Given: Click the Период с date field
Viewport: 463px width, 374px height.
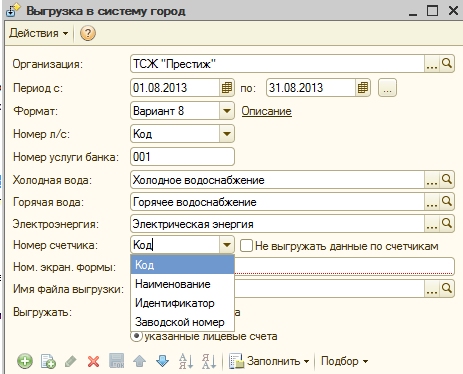Looking at the screenshot, I should click(175, 88).
